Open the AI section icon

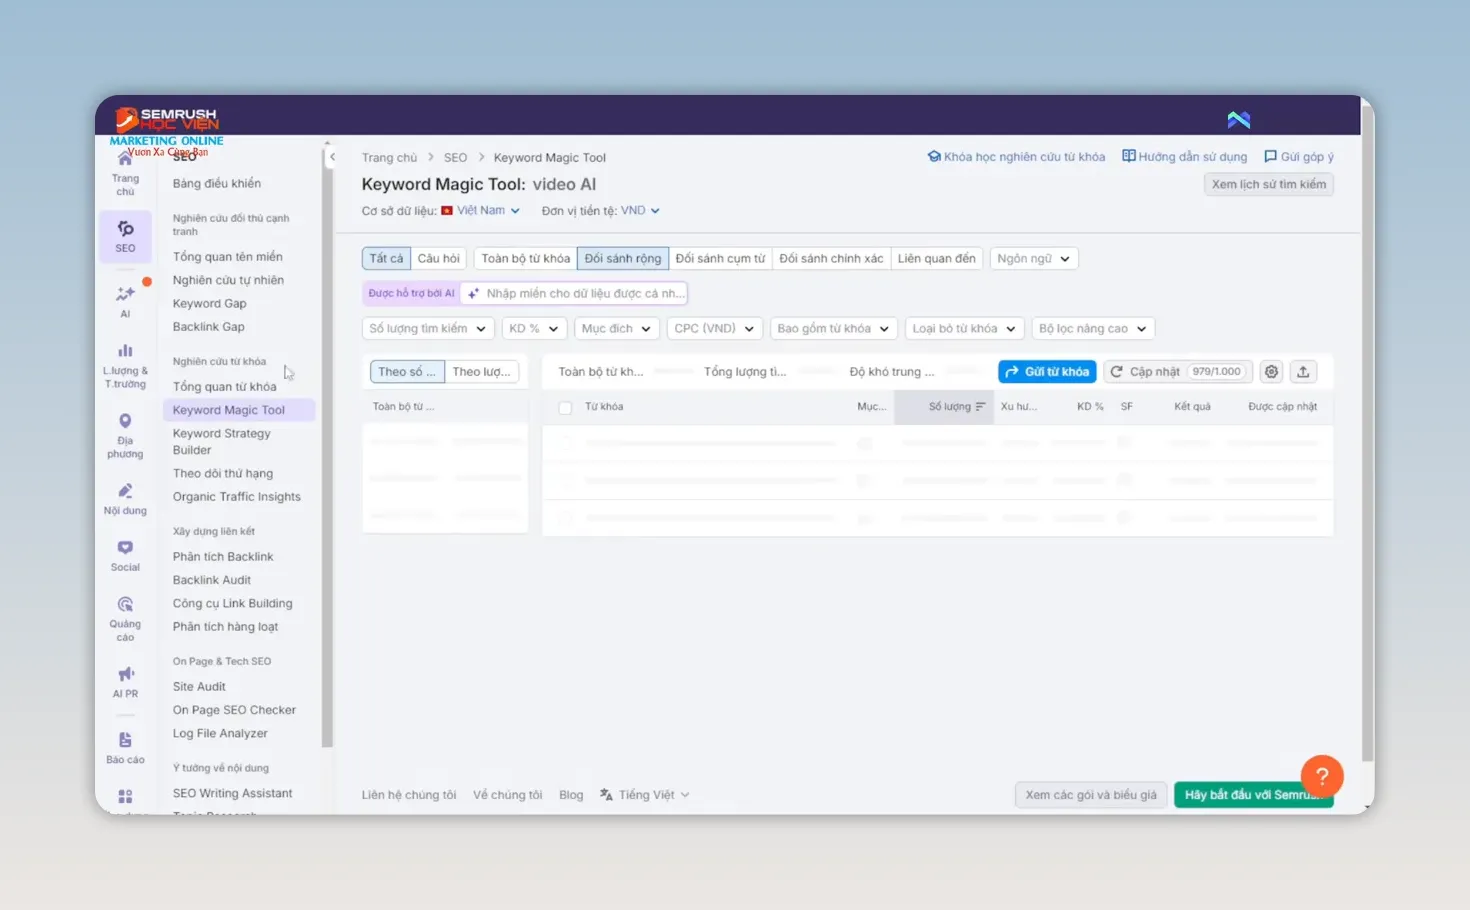coord(125,300)
